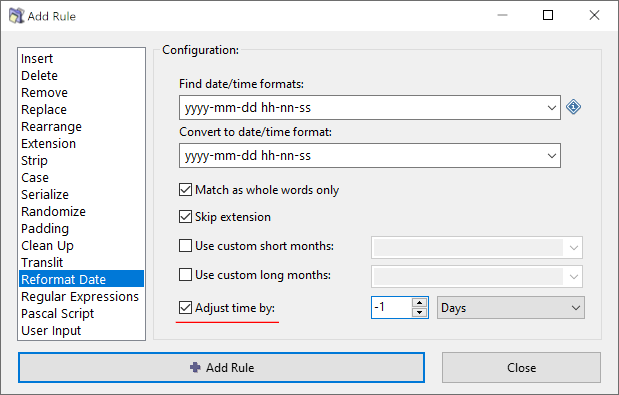Enable Use custom long months checkbox

point(185,275)
